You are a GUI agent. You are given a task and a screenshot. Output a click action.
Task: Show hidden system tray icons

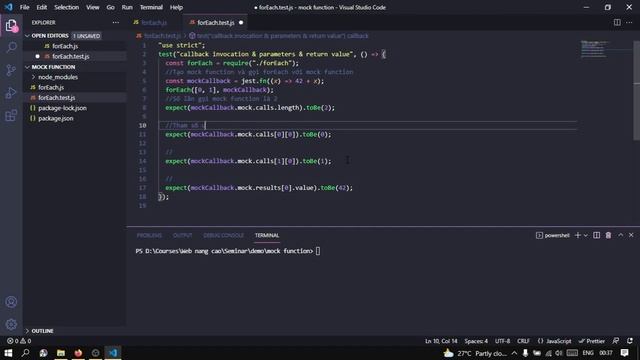coord(514,353)
